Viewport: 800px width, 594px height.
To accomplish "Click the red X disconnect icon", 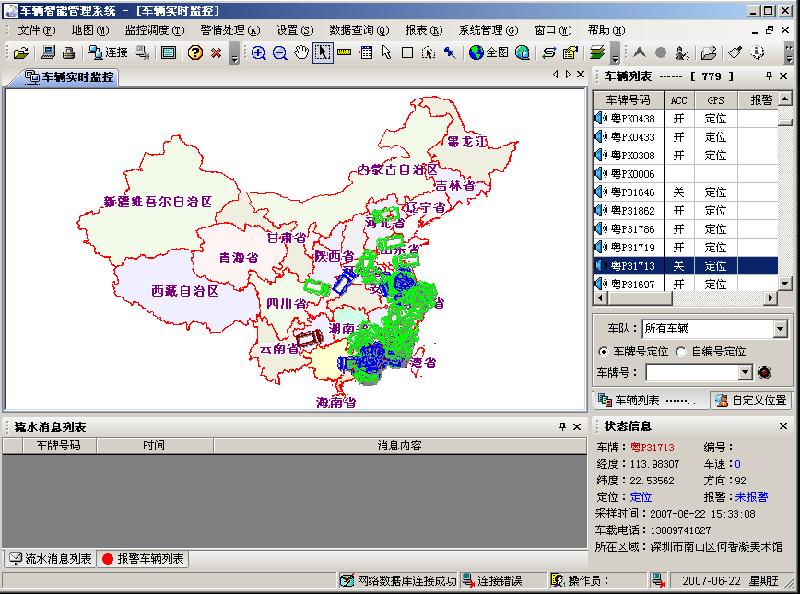I will pyautogui.click(x=216, y=53).
